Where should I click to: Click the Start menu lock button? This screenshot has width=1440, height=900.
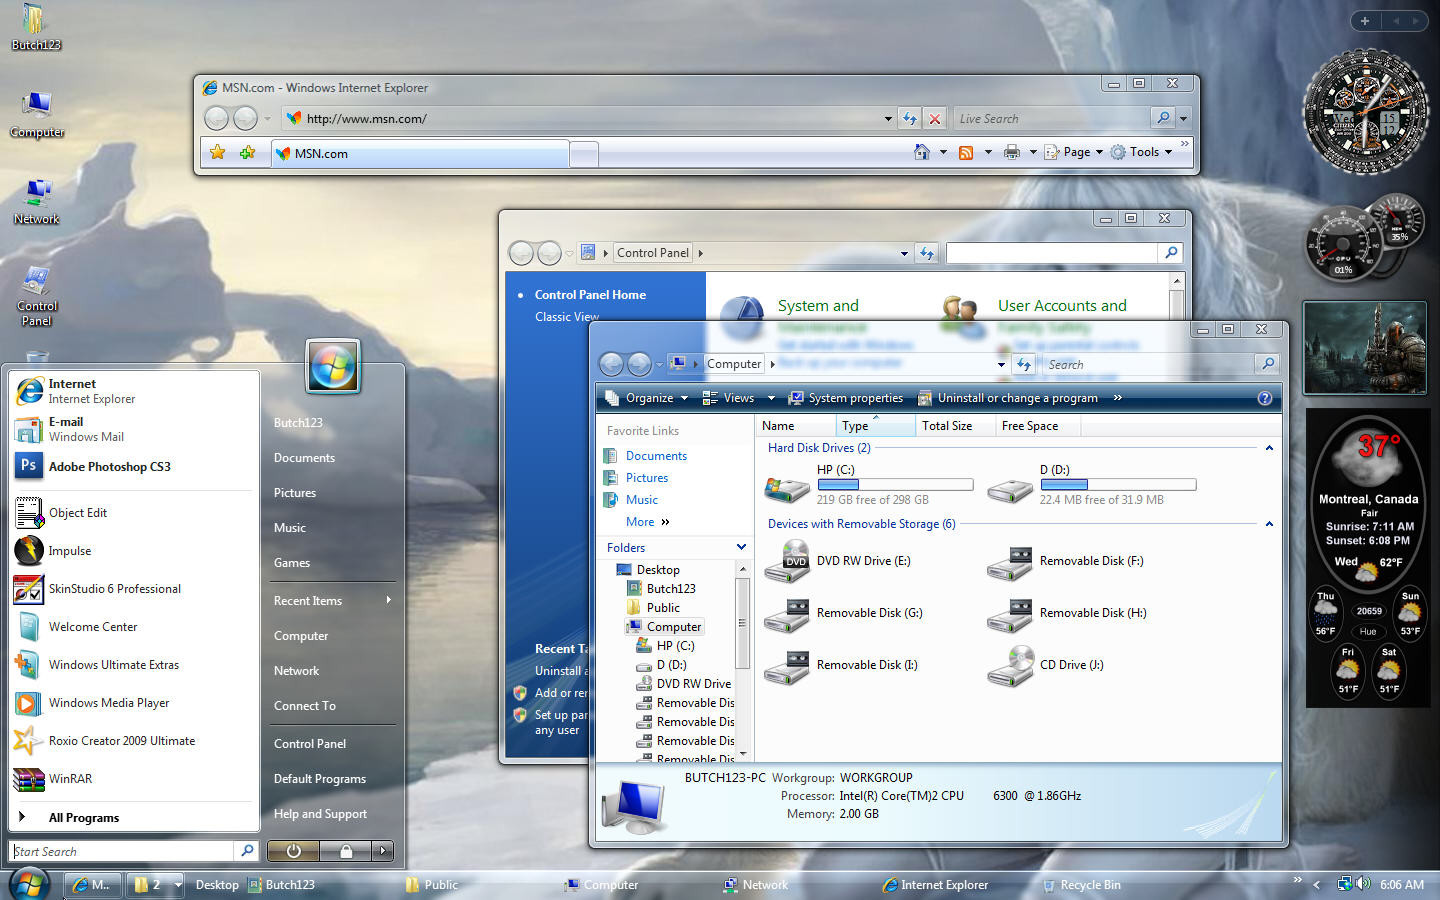click(345, 851)
